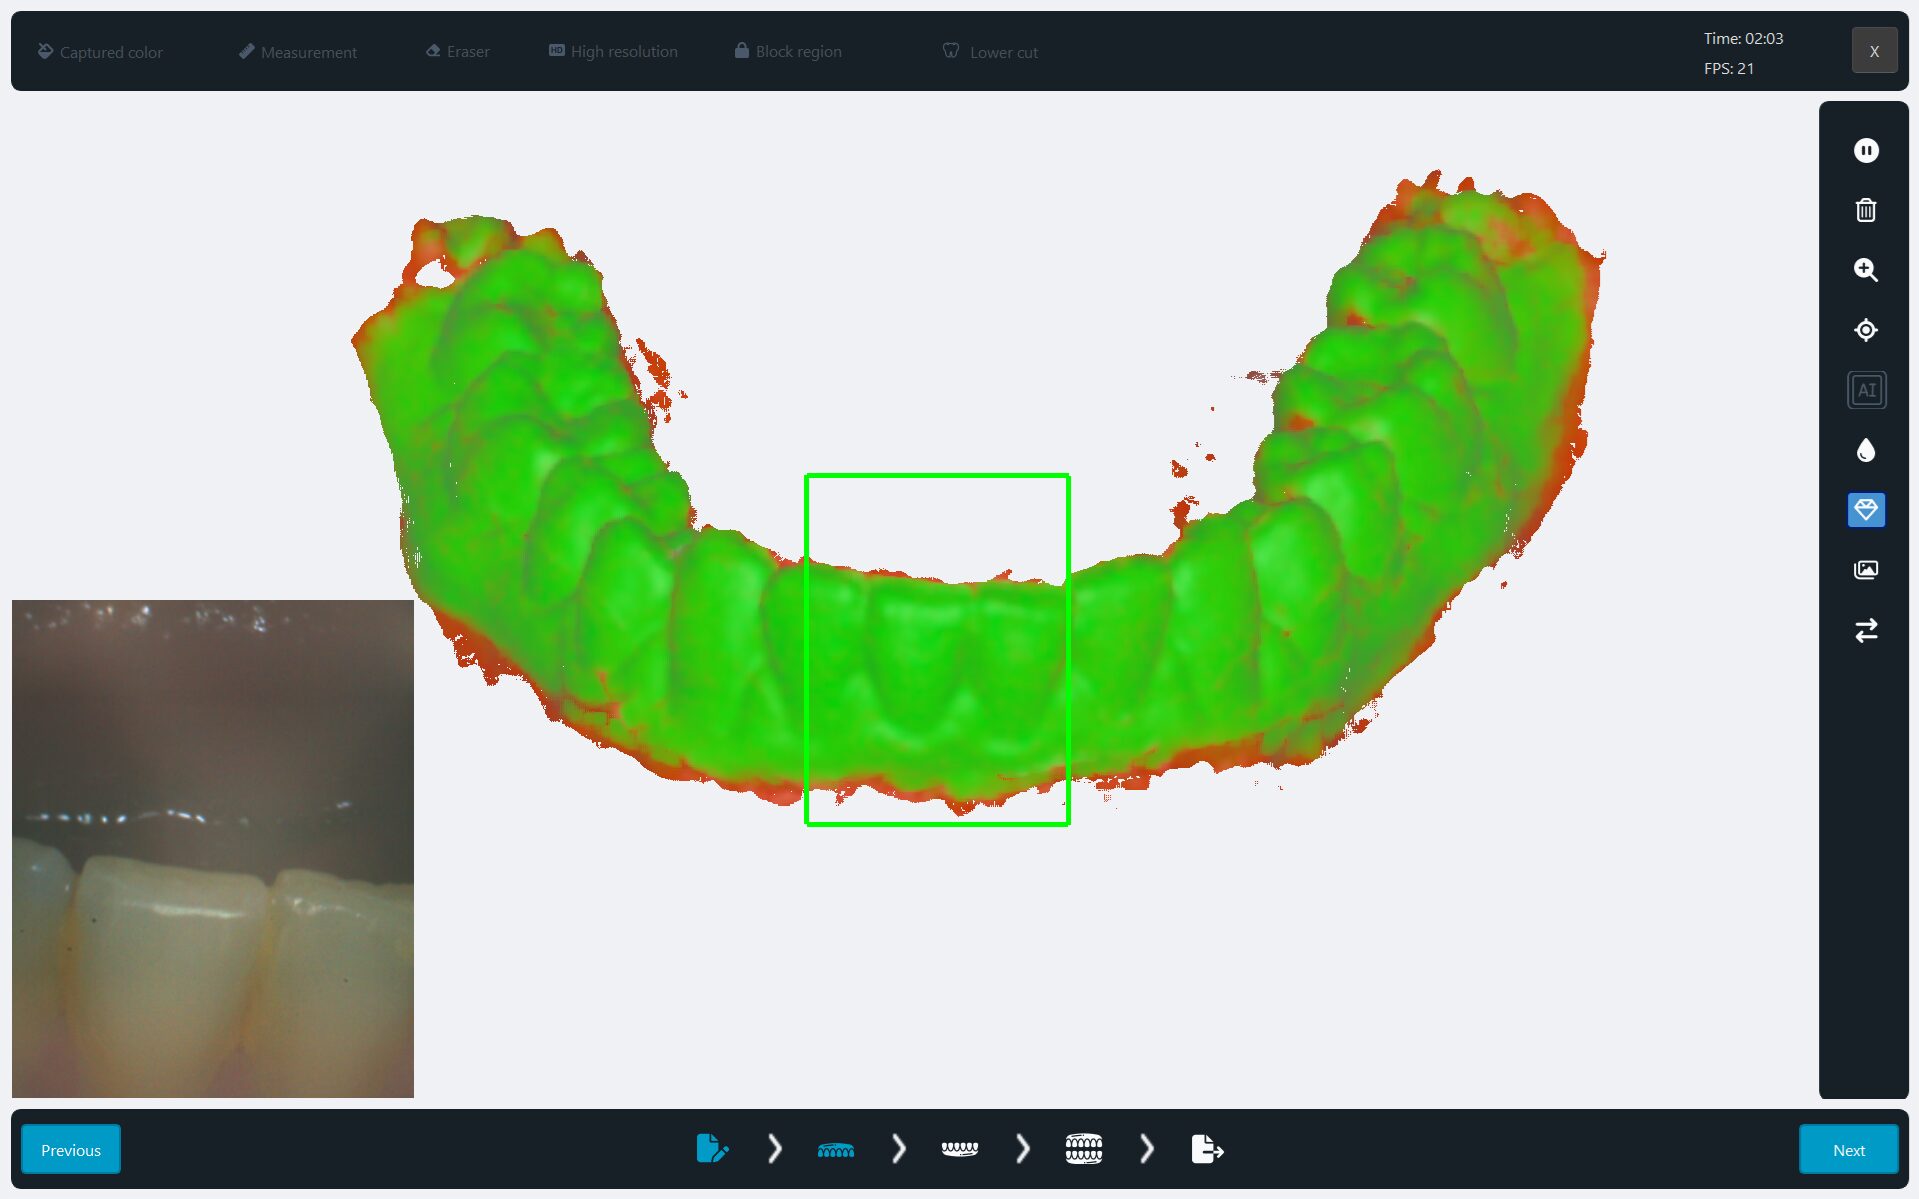
Task: Click the zoom-in magnifier icon
Action: (1865, 270)
